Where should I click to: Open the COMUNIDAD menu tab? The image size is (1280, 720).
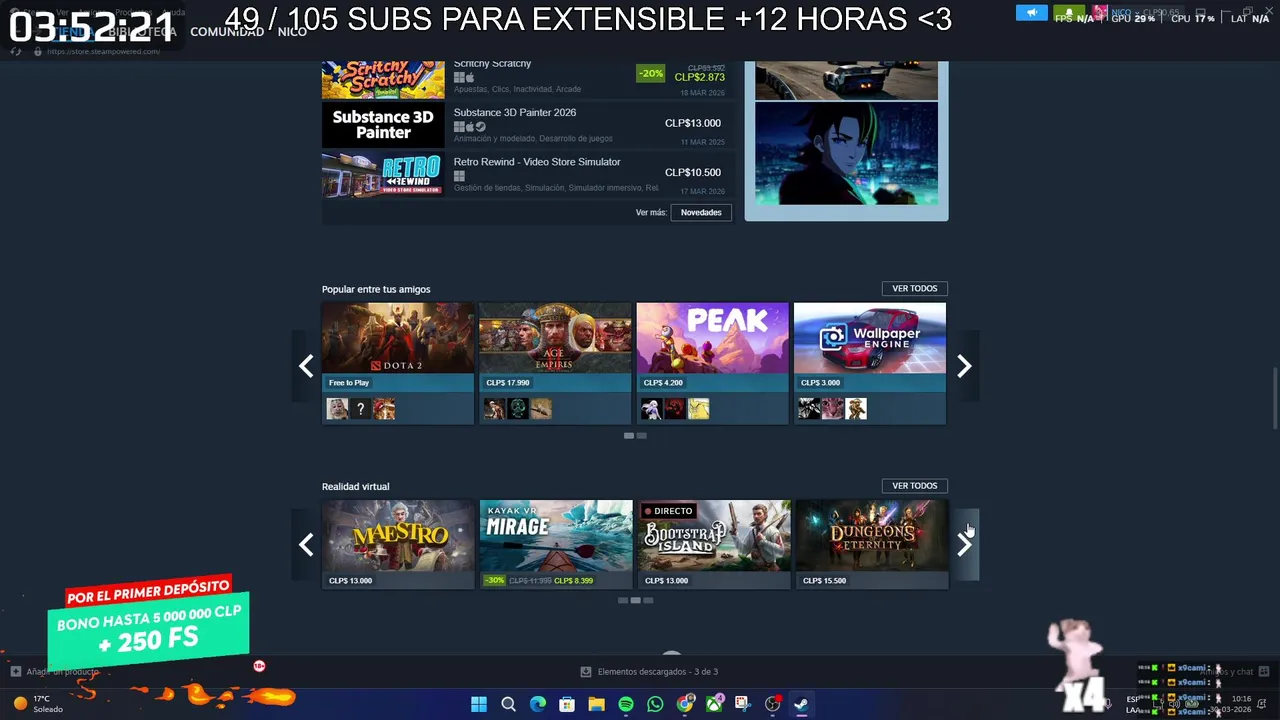tap(227, 32)
